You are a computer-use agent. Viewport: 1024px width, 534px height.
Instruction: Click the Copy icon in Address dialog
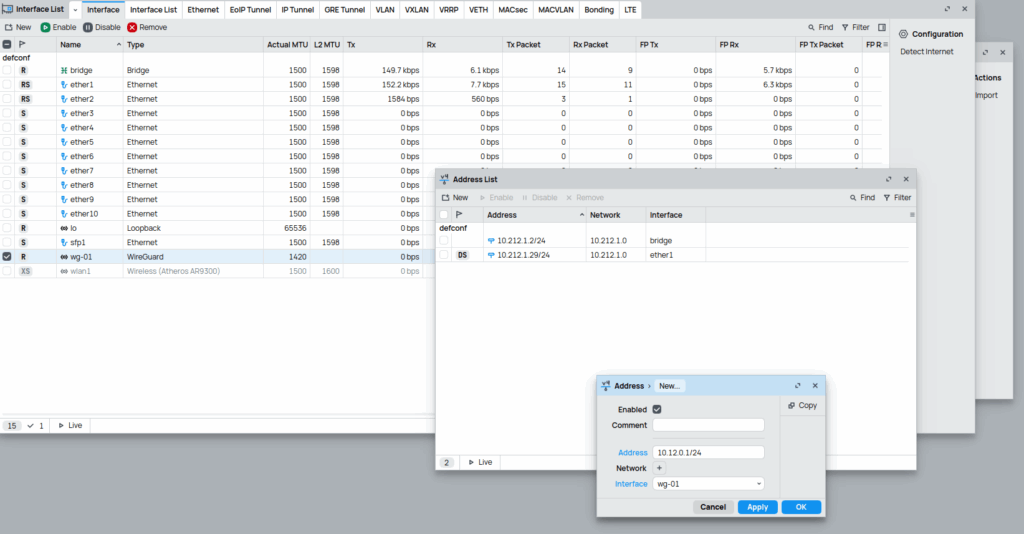click(x=791, y=405)
